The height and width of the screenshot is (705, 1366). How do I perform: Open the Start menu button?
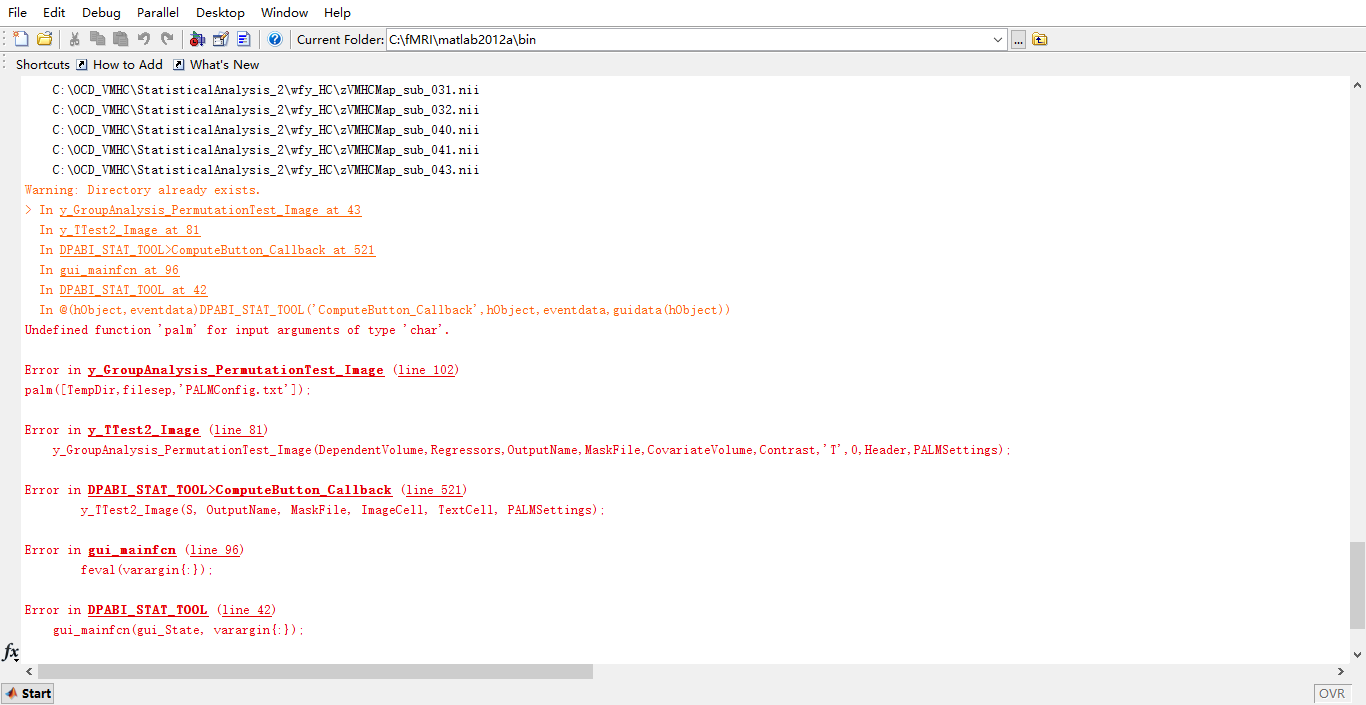pos(28,693)
